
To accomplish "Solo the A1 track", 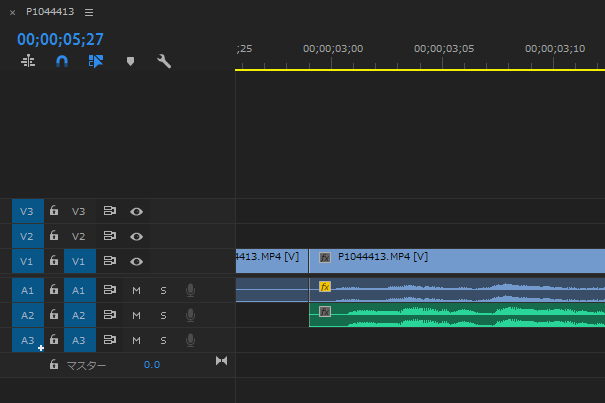I will [163, 290].
